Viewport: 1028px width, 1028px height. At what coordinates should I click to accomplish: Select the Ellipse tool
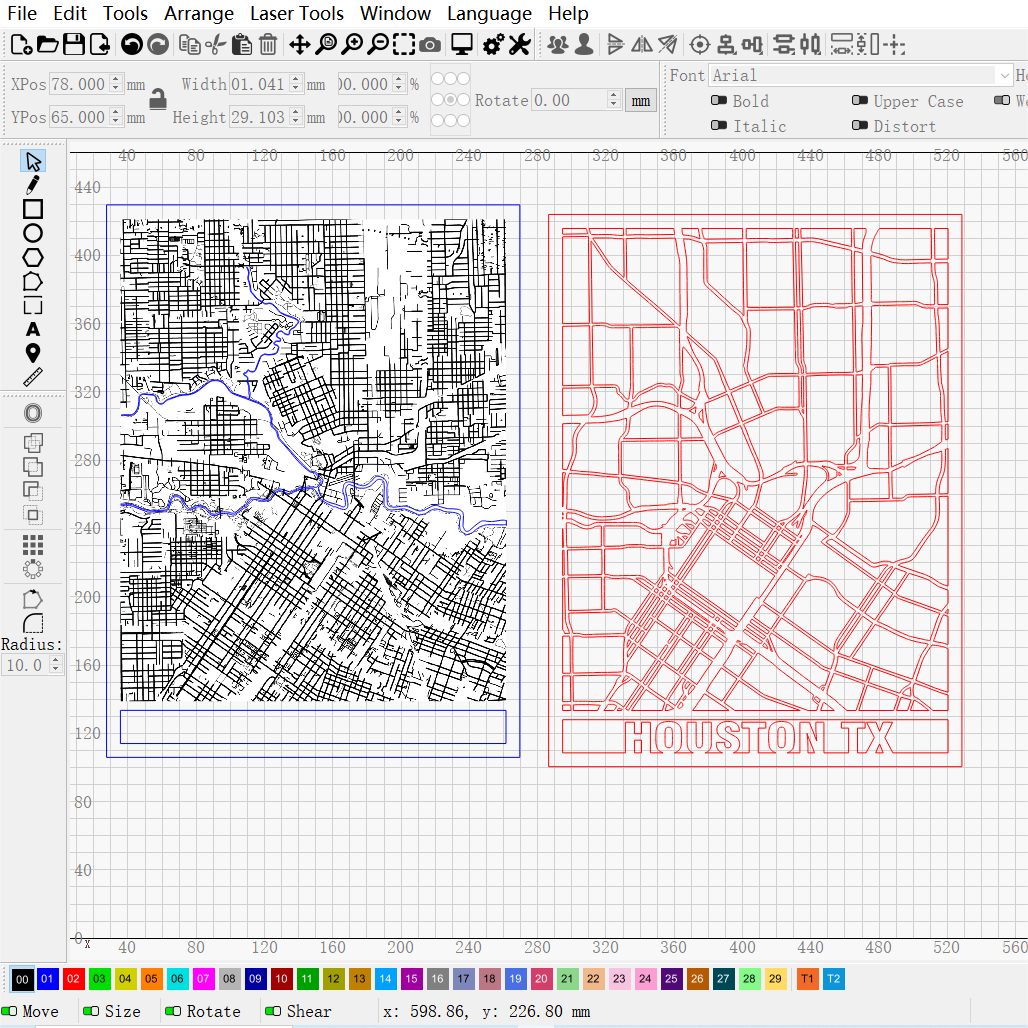click(x=33, y=232)
